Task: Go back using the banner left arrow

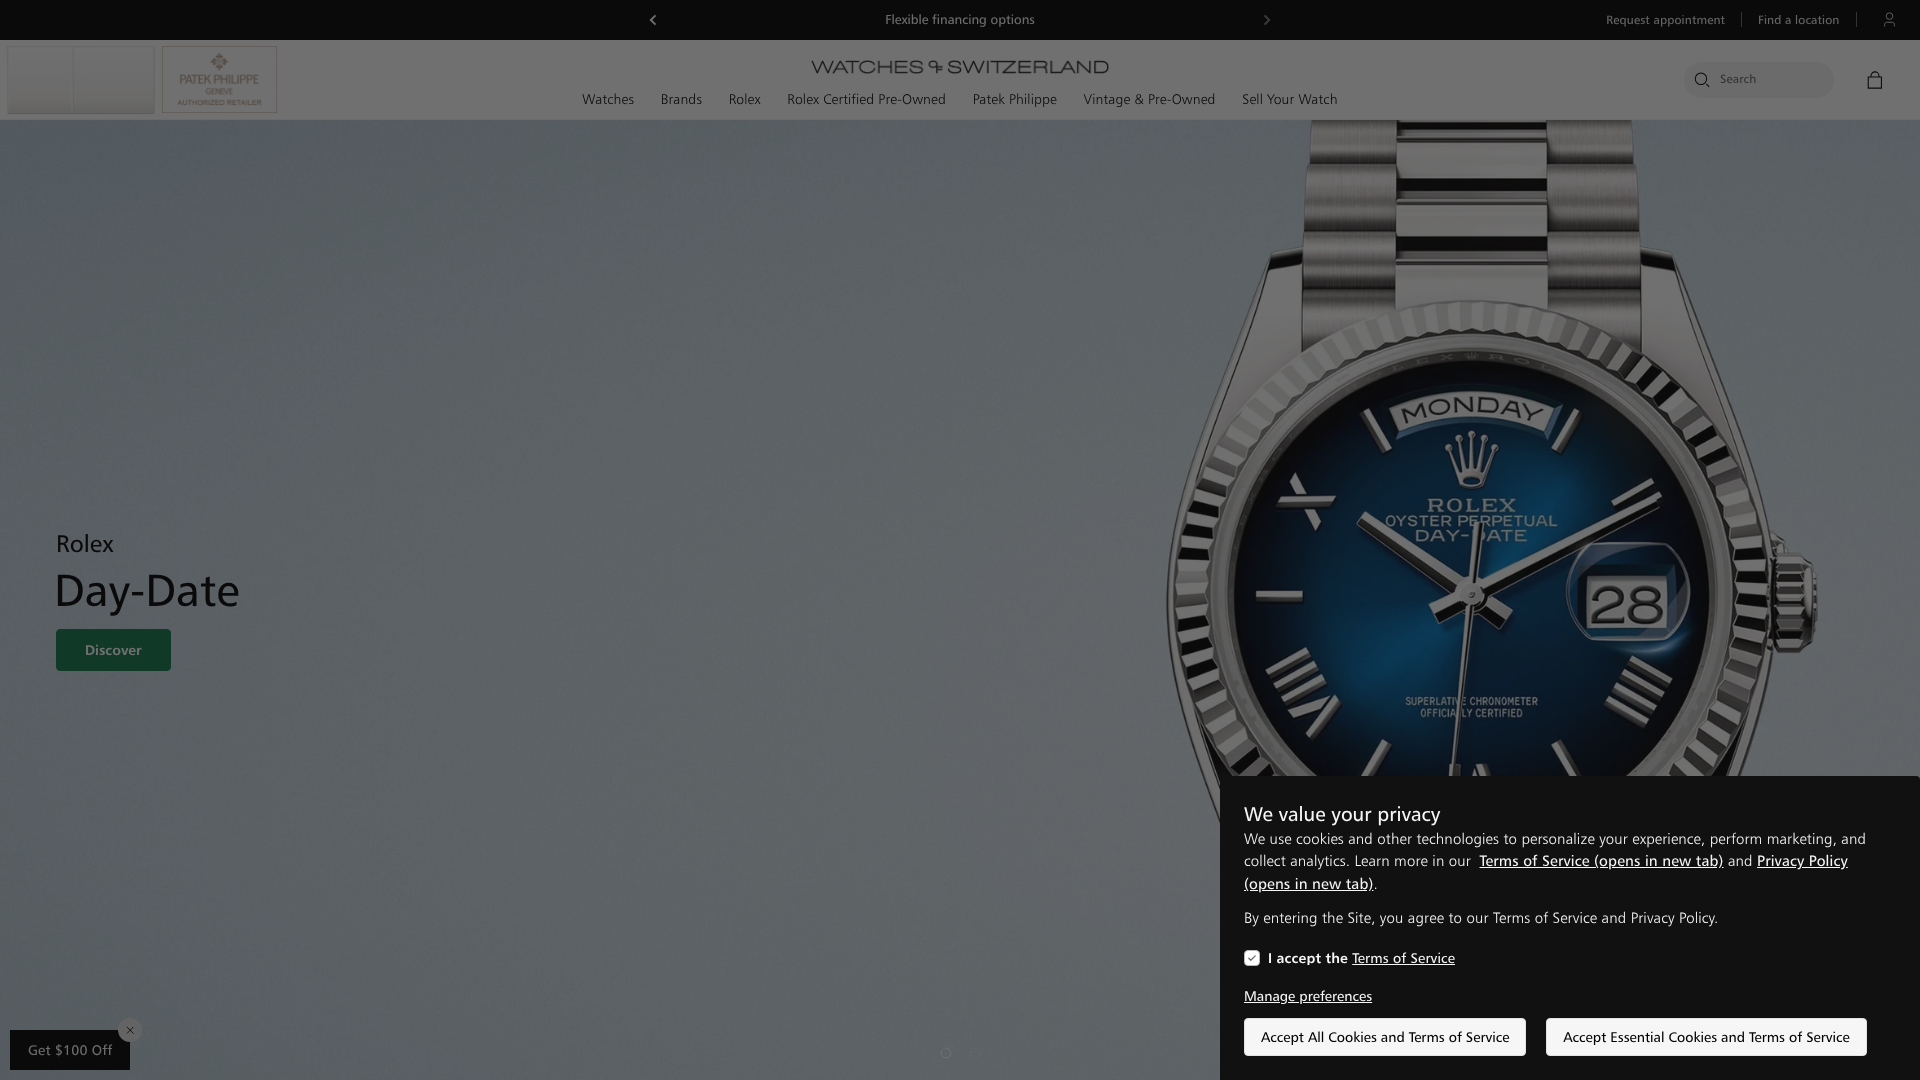Action: [653, 19]
